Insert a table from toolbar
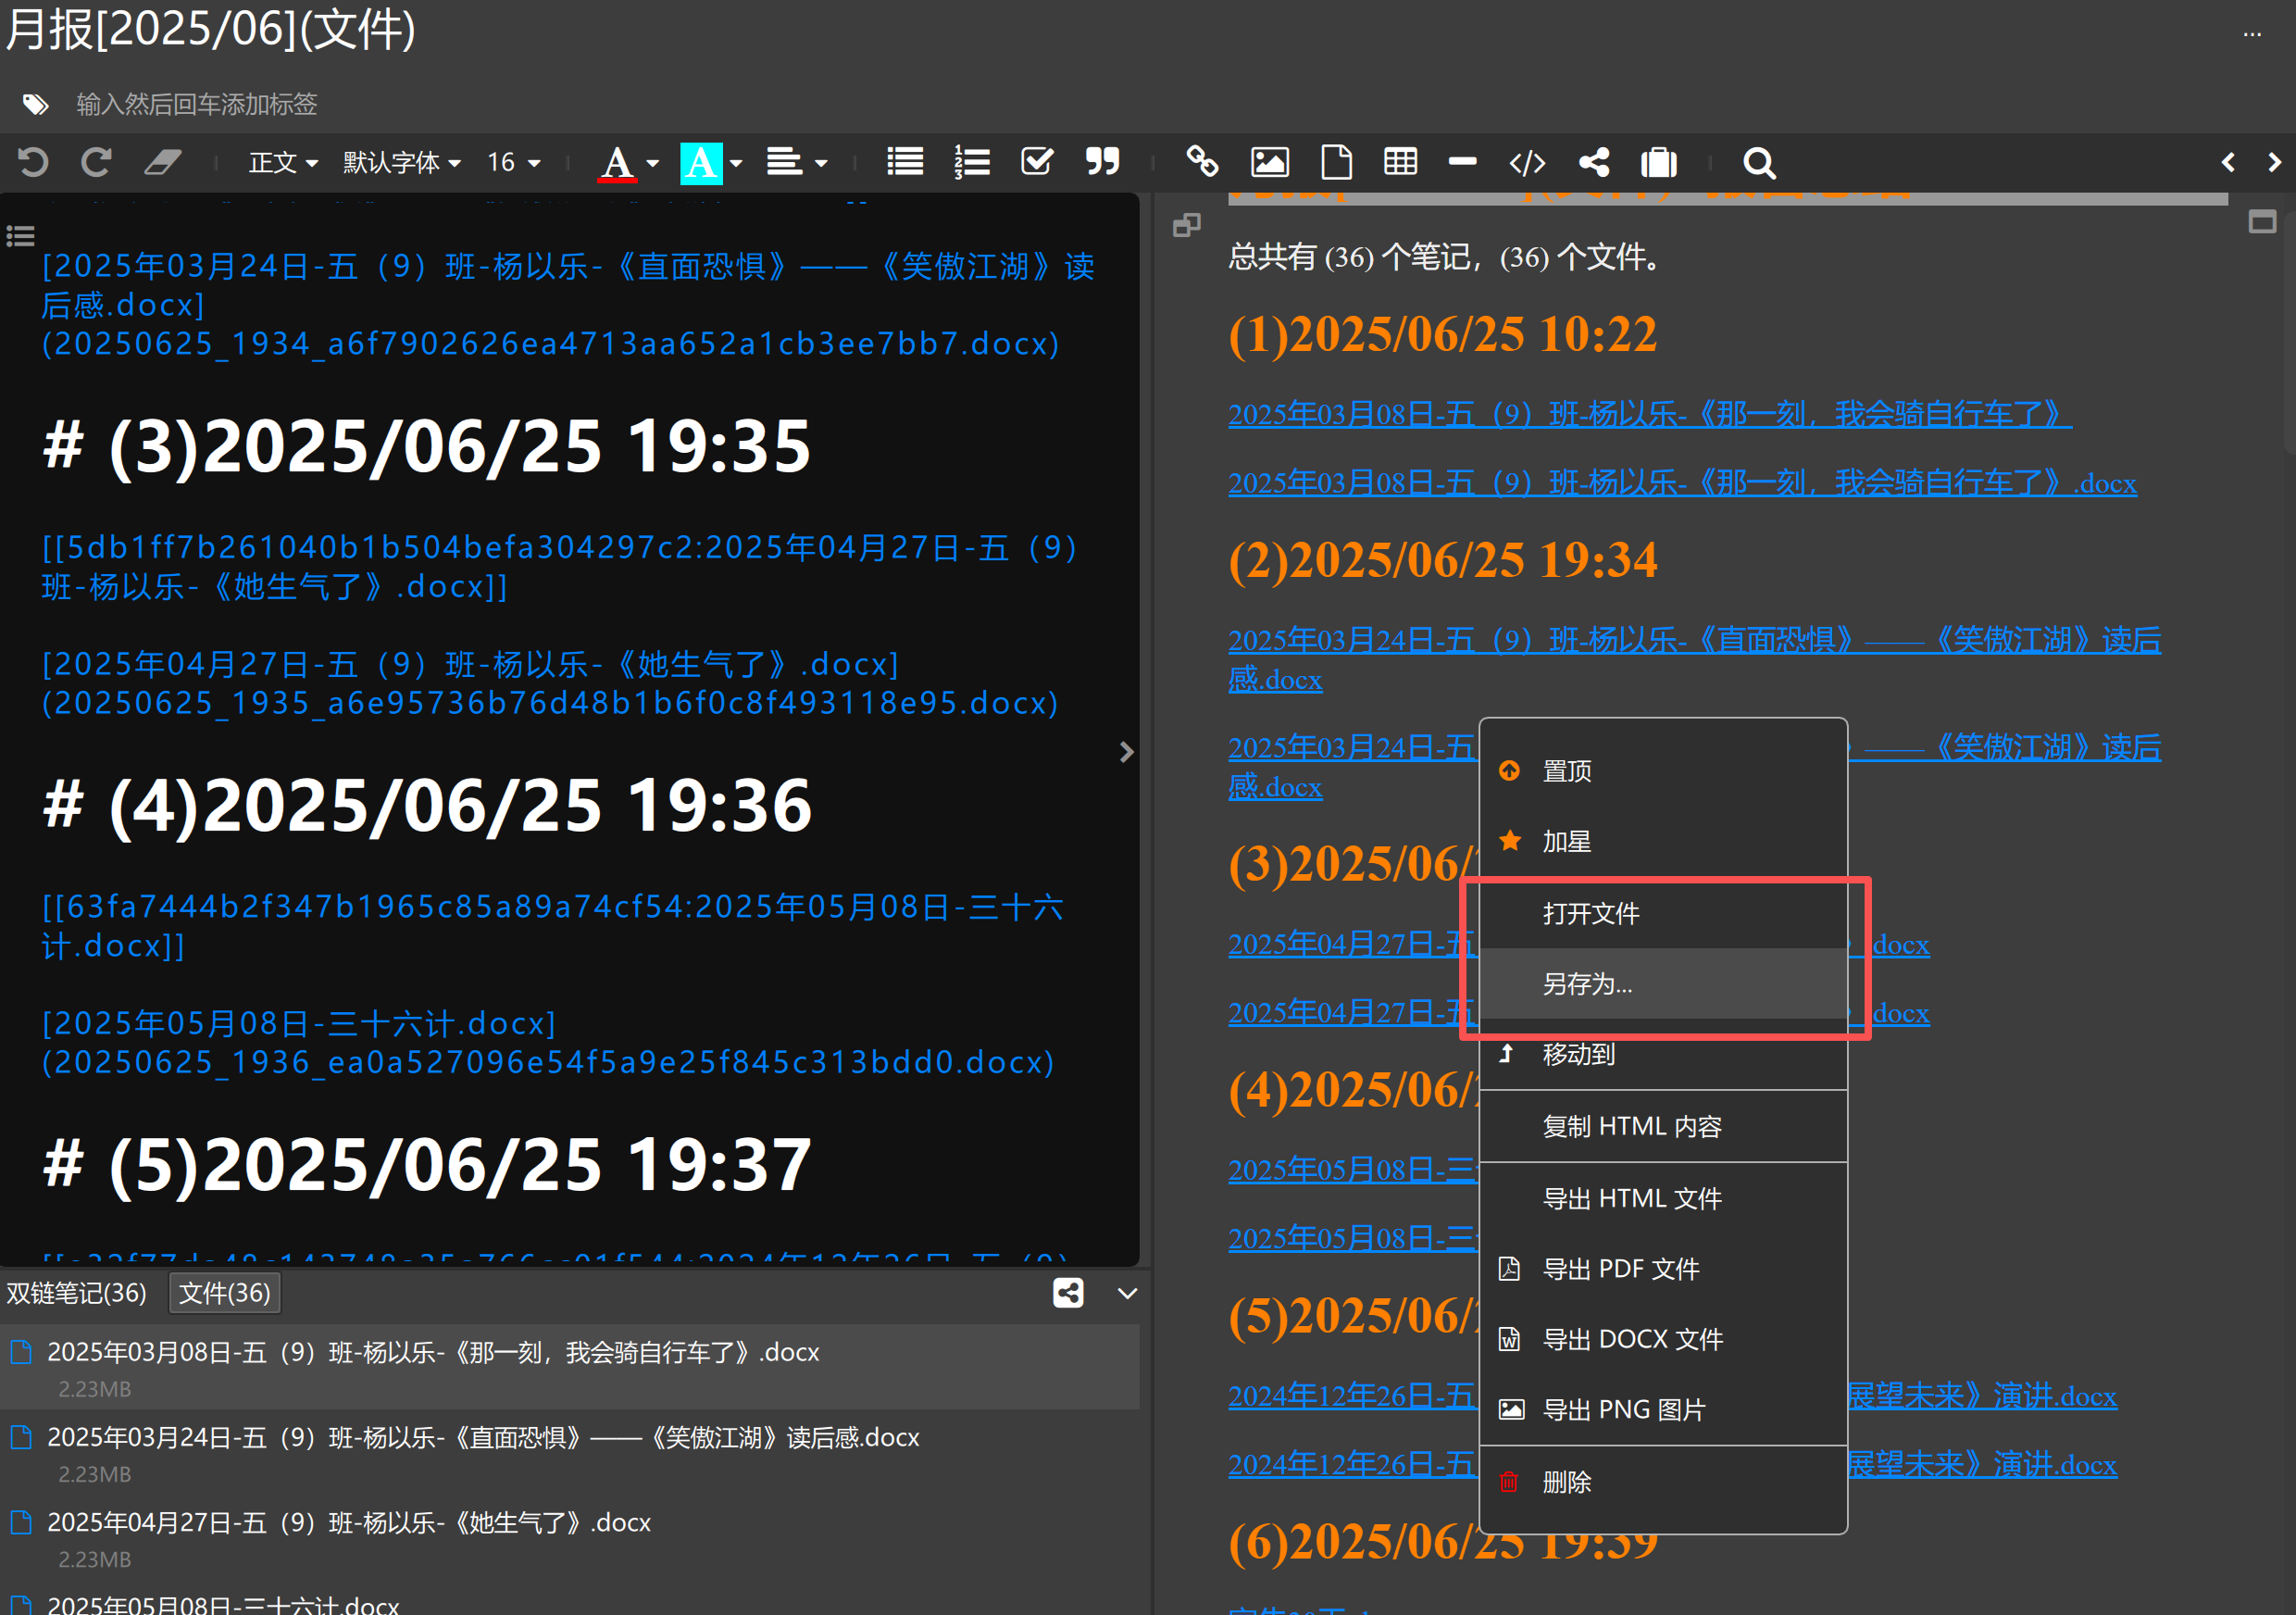 [x=1400, y=162]
